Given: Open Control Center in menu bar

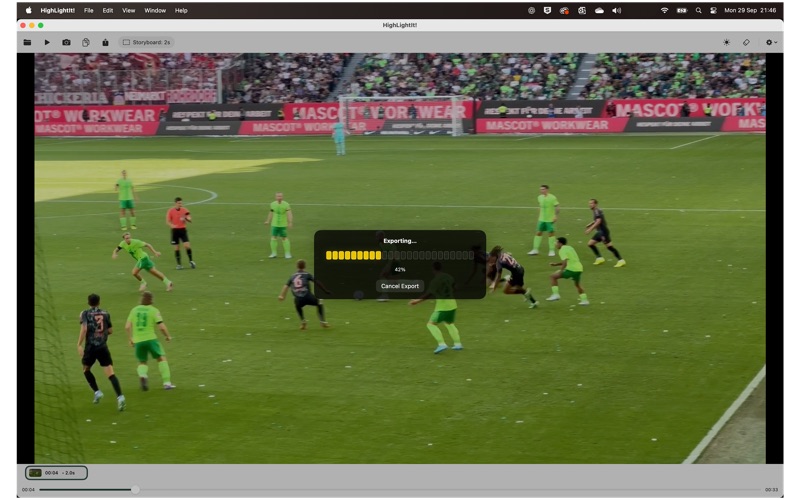Looking at the screenshot, I should (713, 10).
